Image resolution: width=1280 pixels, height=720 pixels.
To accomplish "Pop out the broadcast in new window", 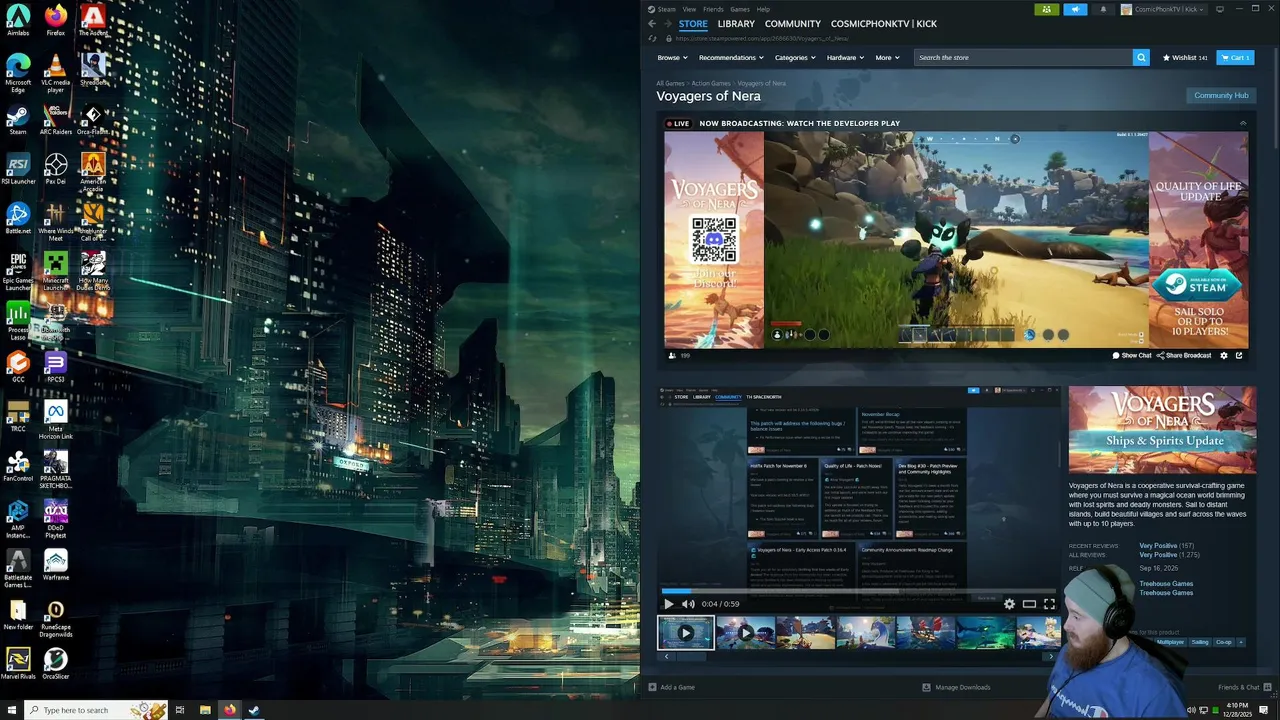I will coord(1239,355).
